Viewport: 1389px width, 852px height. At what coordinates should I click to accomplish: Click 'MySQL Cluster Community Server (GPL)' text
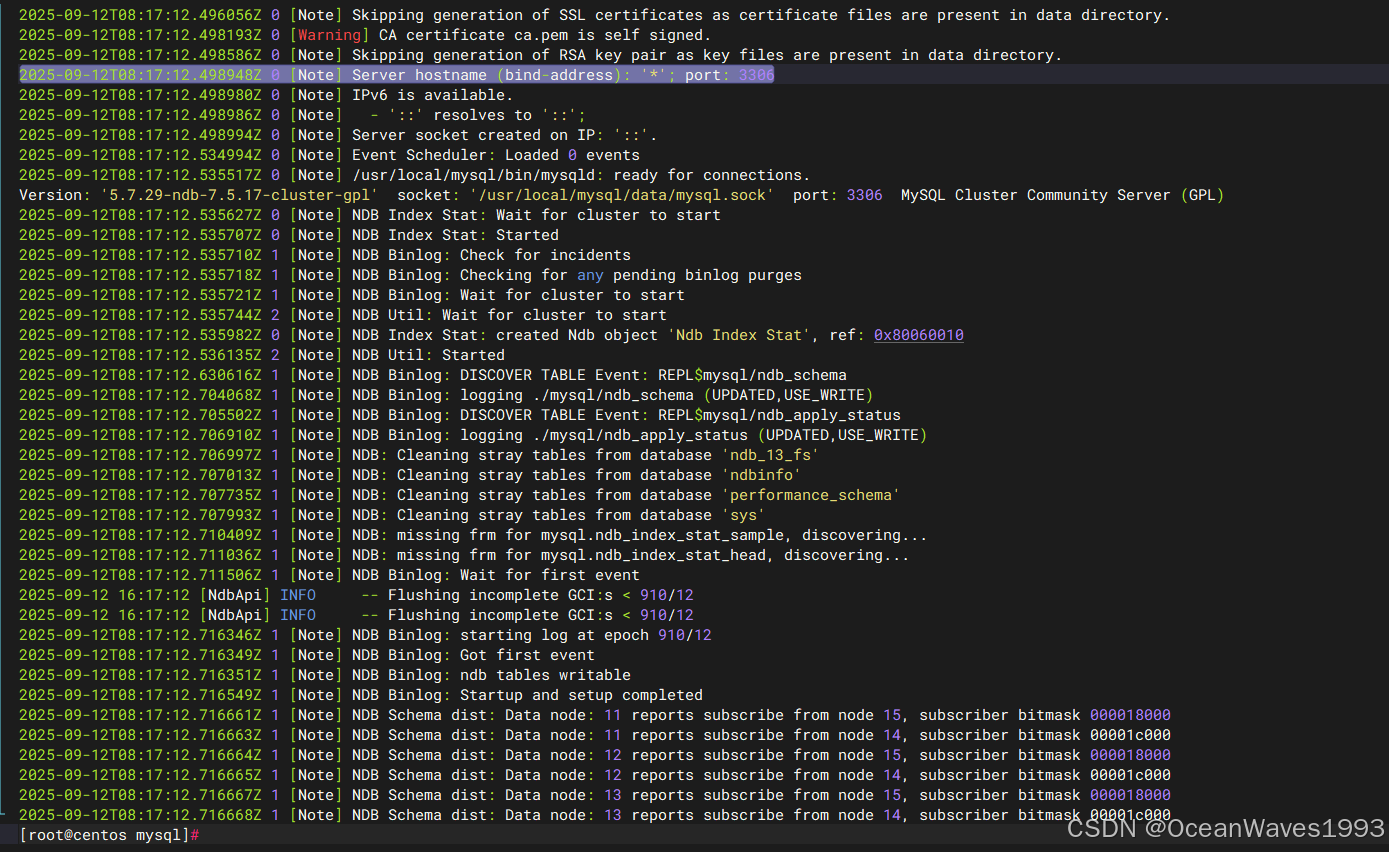1062,195
